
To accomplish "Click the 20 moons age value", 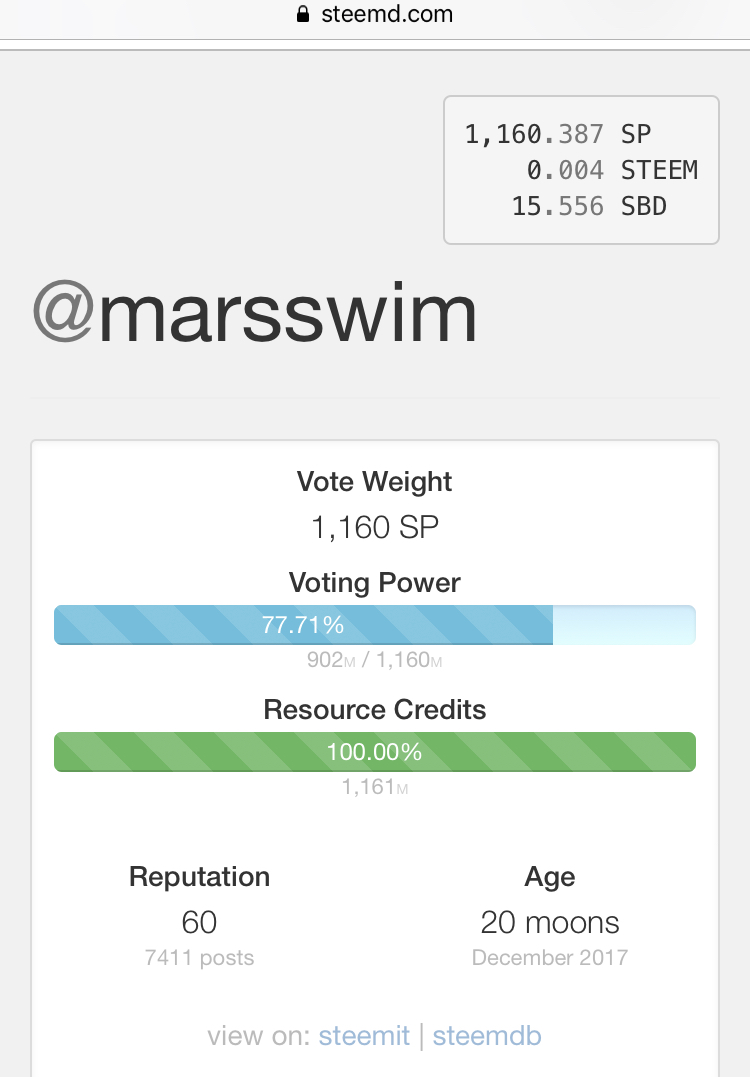I will [549, 921].
